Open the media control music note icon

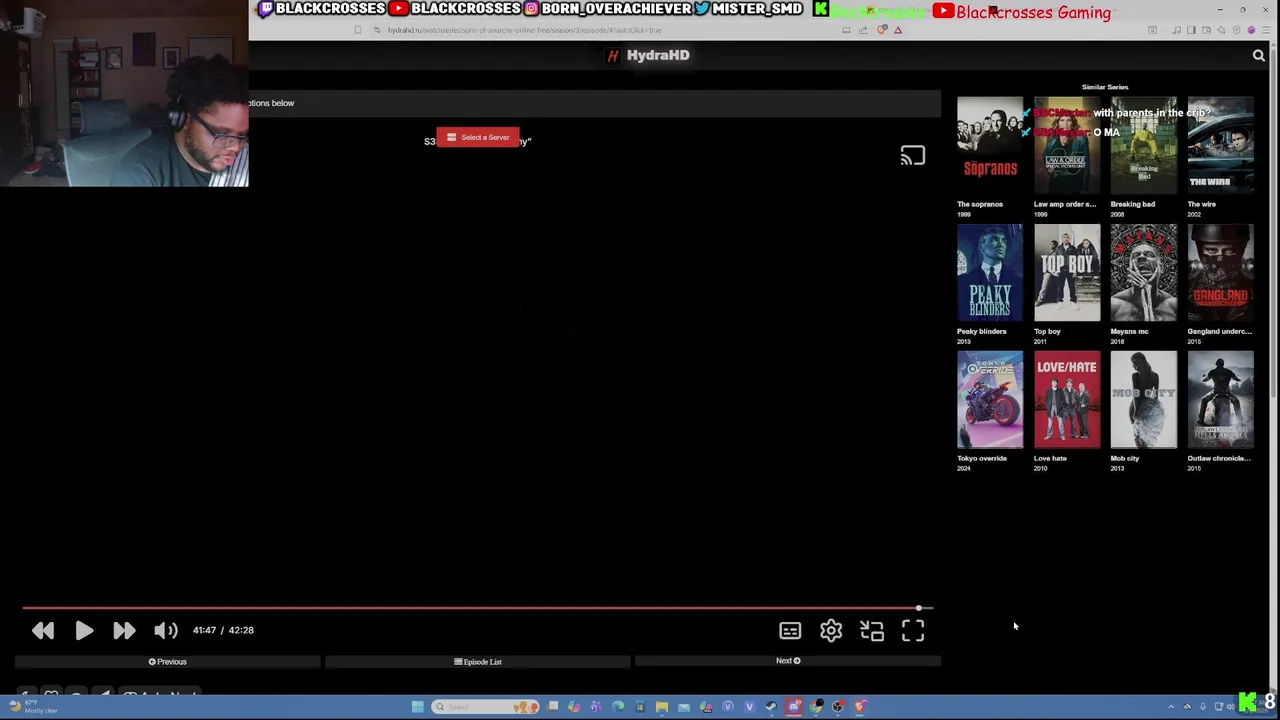pos(1176,30)
